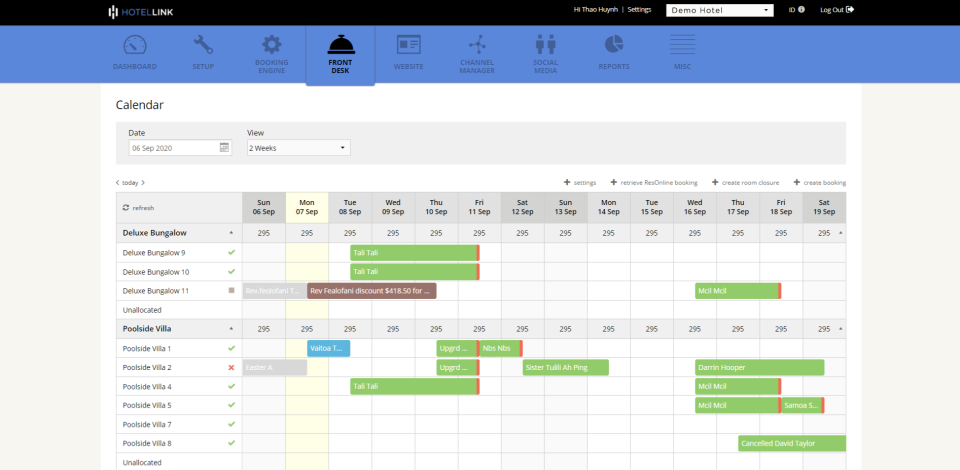
Task: Click plus icon for retrieve ResOnline booking
Action: point(613,182)
